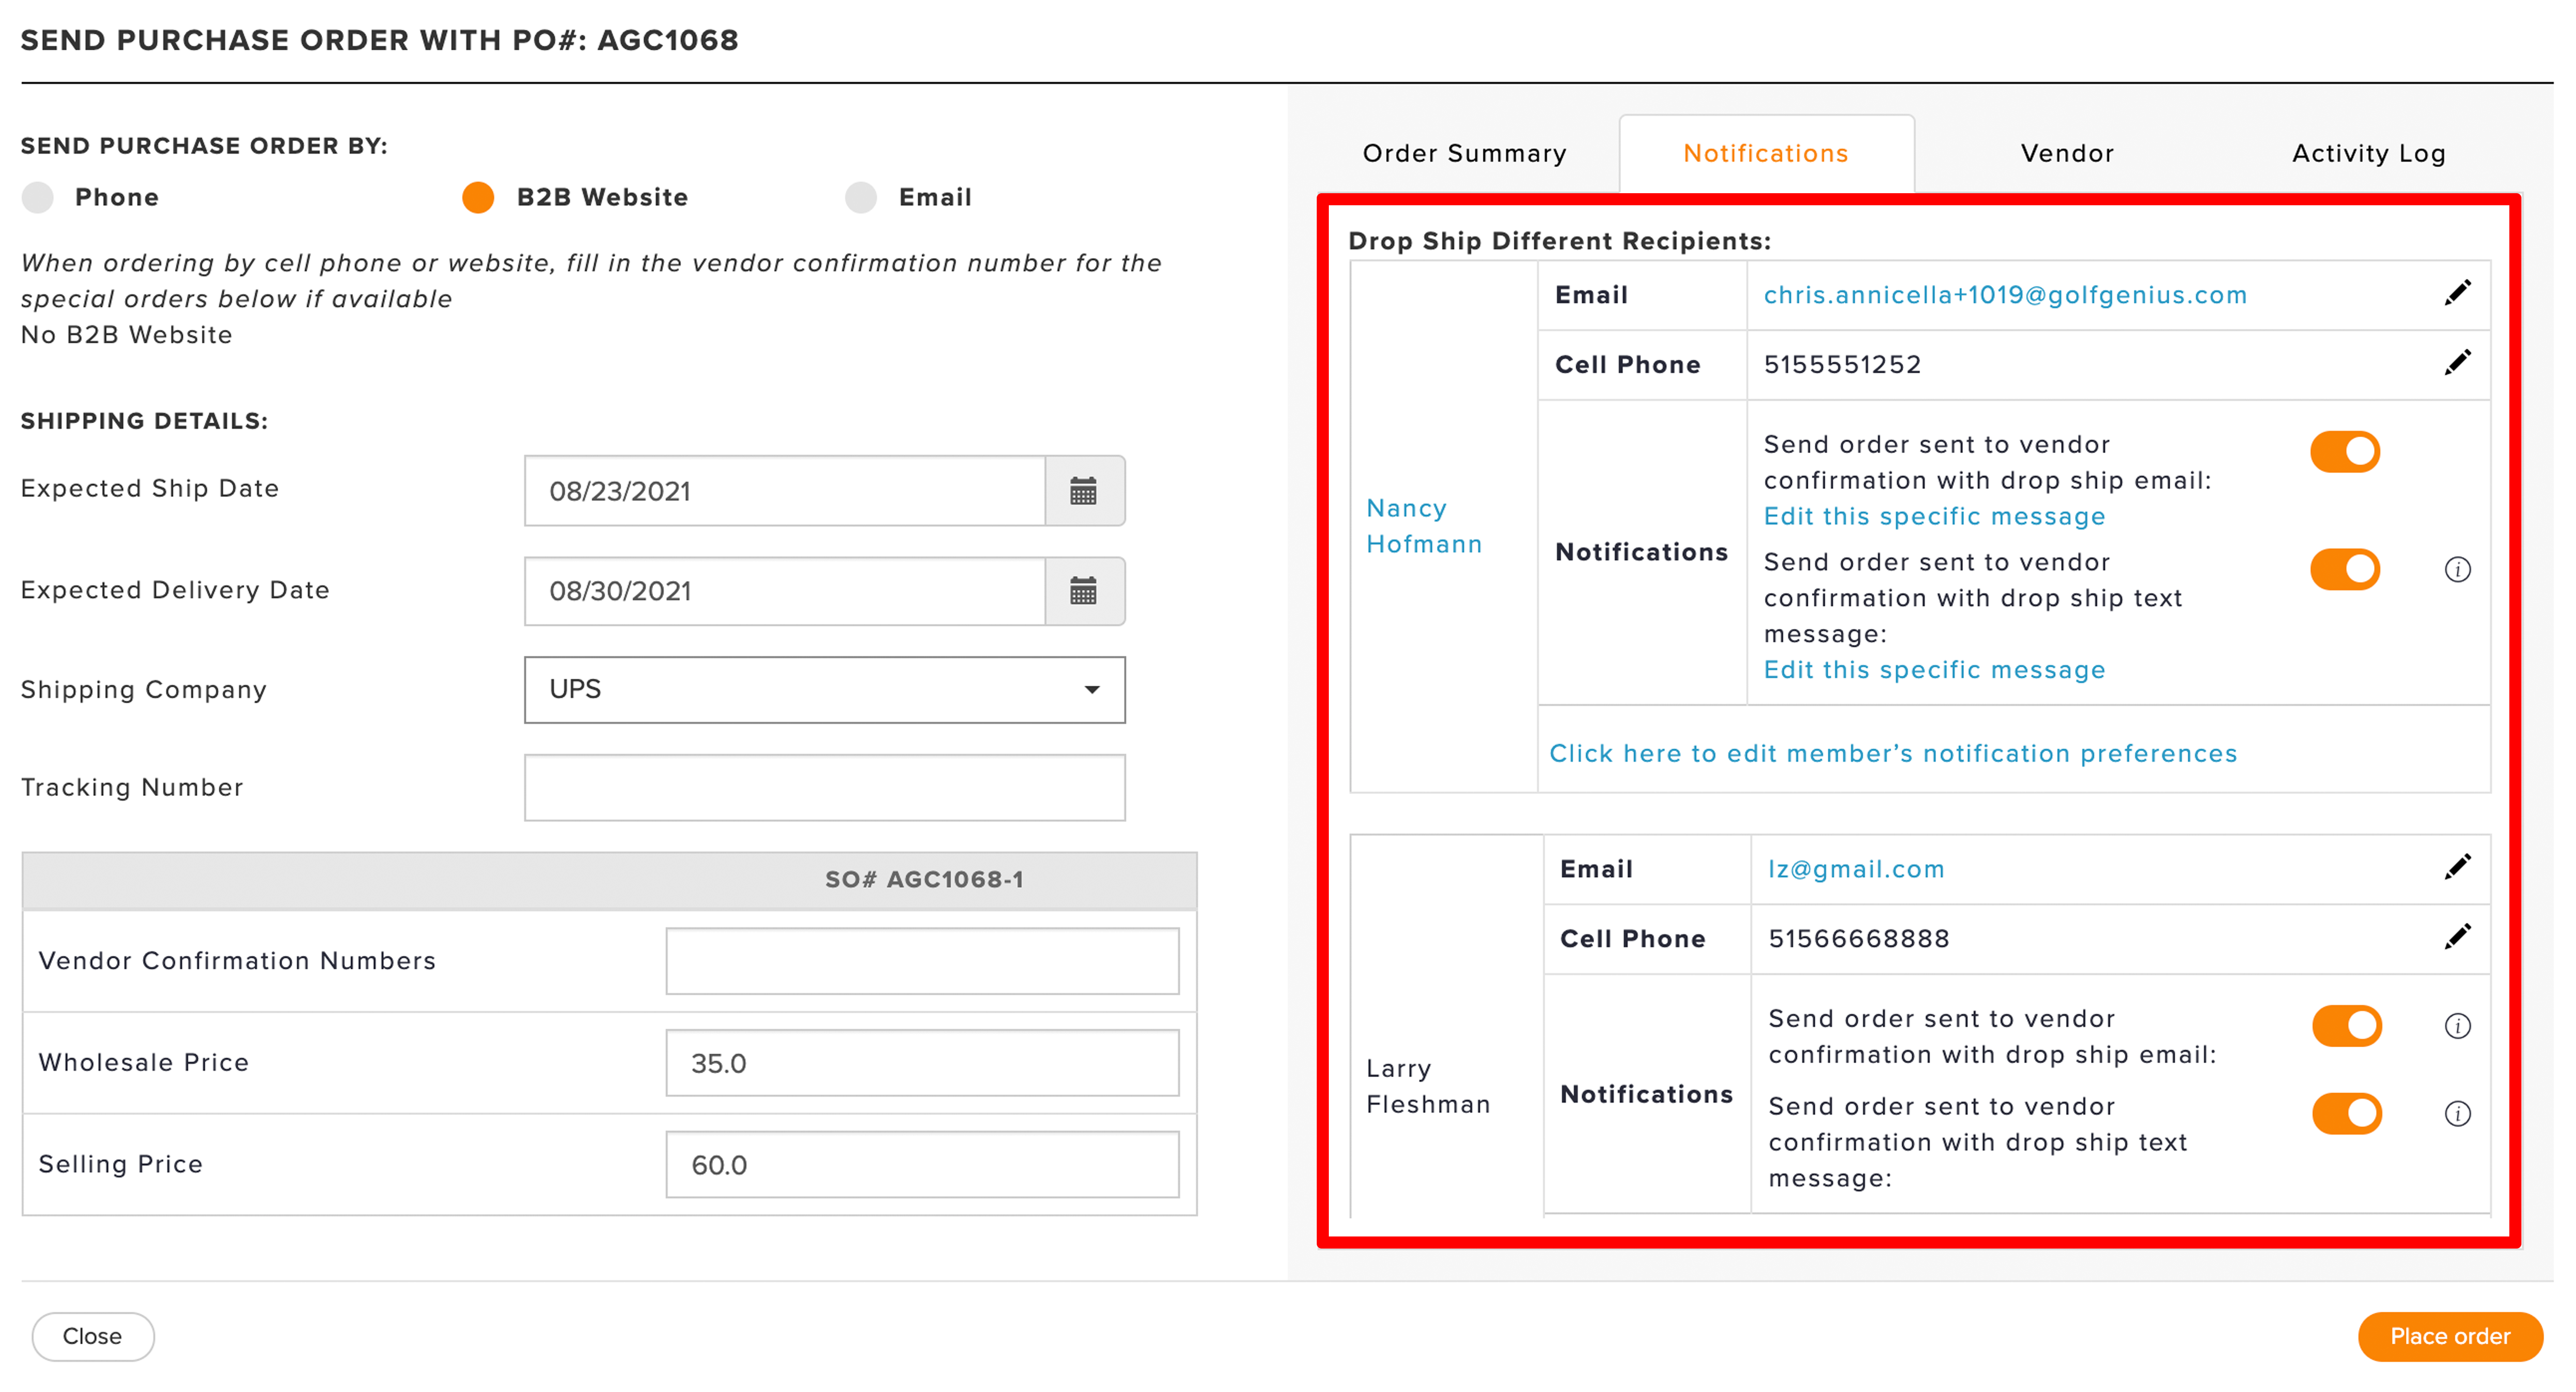
Task: Click here to edit member's notification preferences
Action: click(x=1893, y=753)
